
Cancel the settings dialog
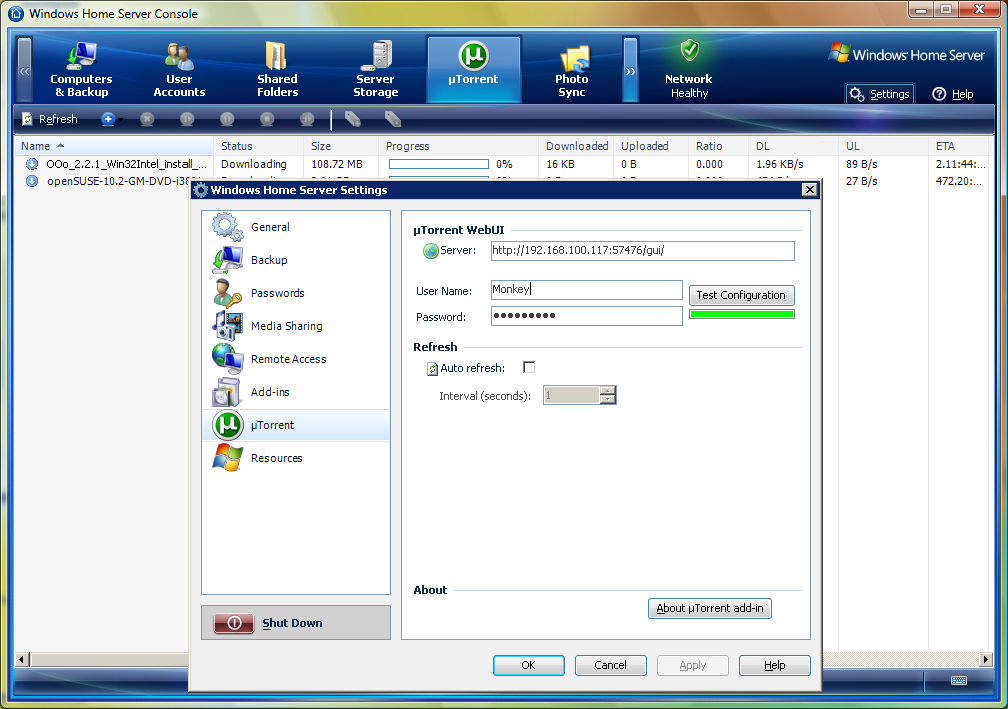610,665
